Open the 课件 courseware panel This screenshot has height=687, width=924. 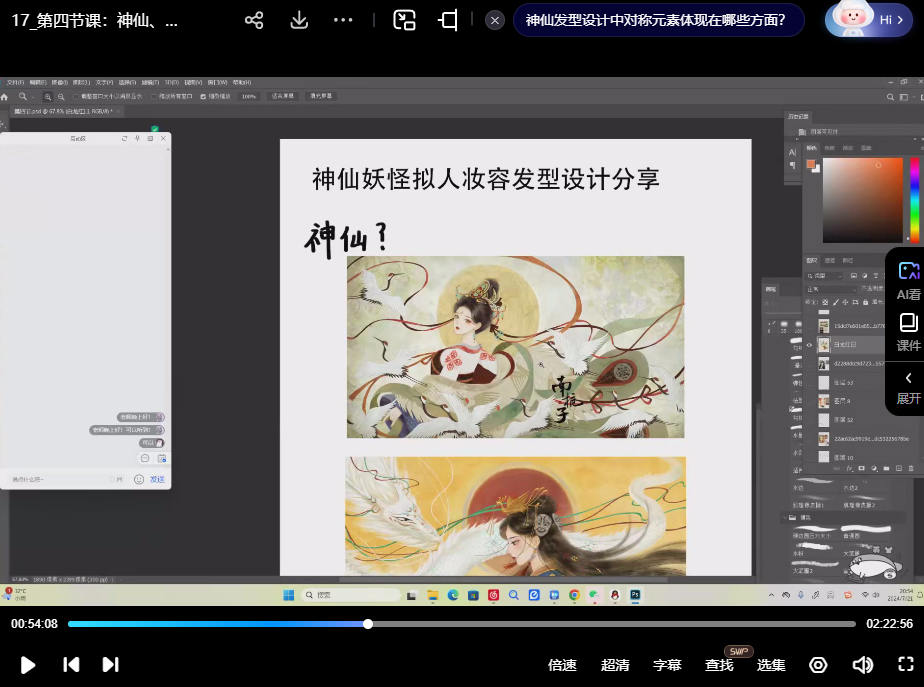tap(908, 332)
